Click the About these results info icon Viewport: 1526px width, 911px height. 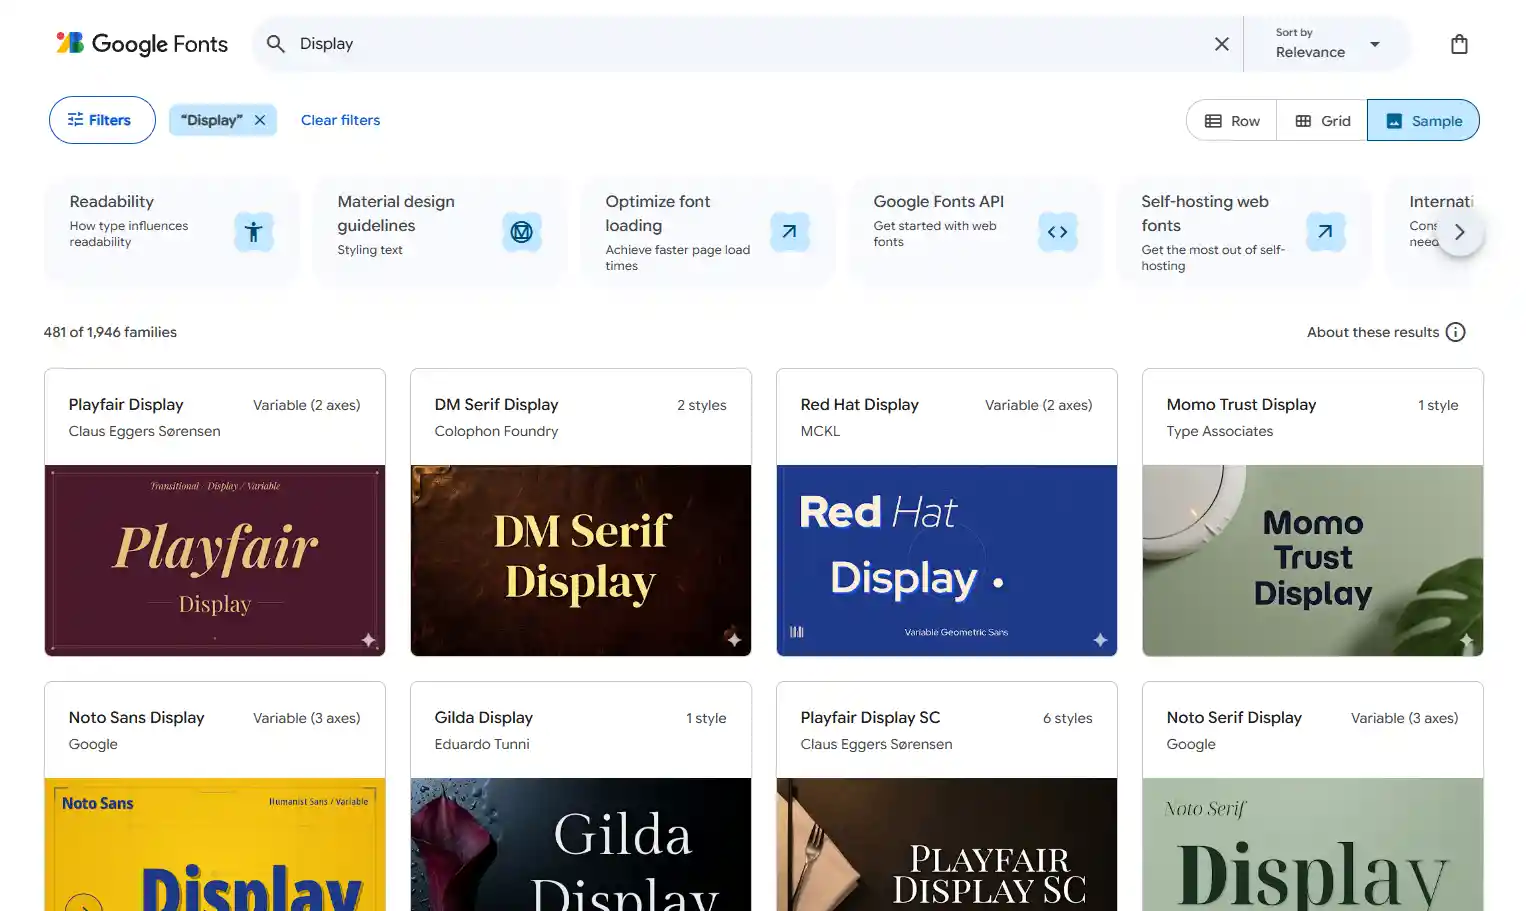click(1456, 332)
